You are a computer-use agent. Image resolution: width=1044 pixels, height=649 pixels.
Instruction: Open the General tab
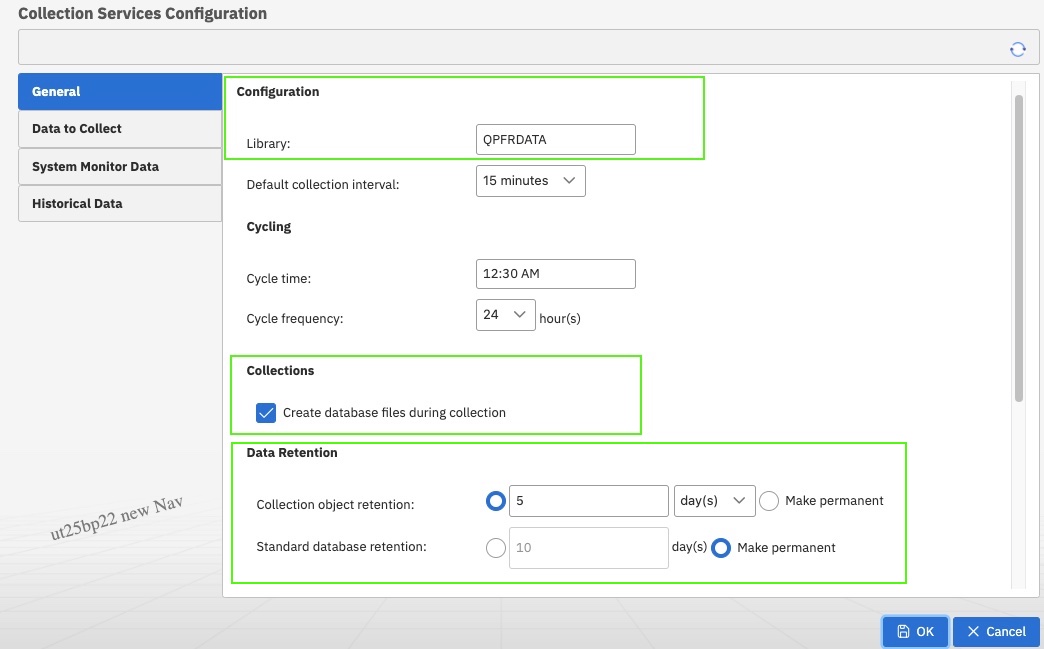pyautogui.click(x=120, y=92)
